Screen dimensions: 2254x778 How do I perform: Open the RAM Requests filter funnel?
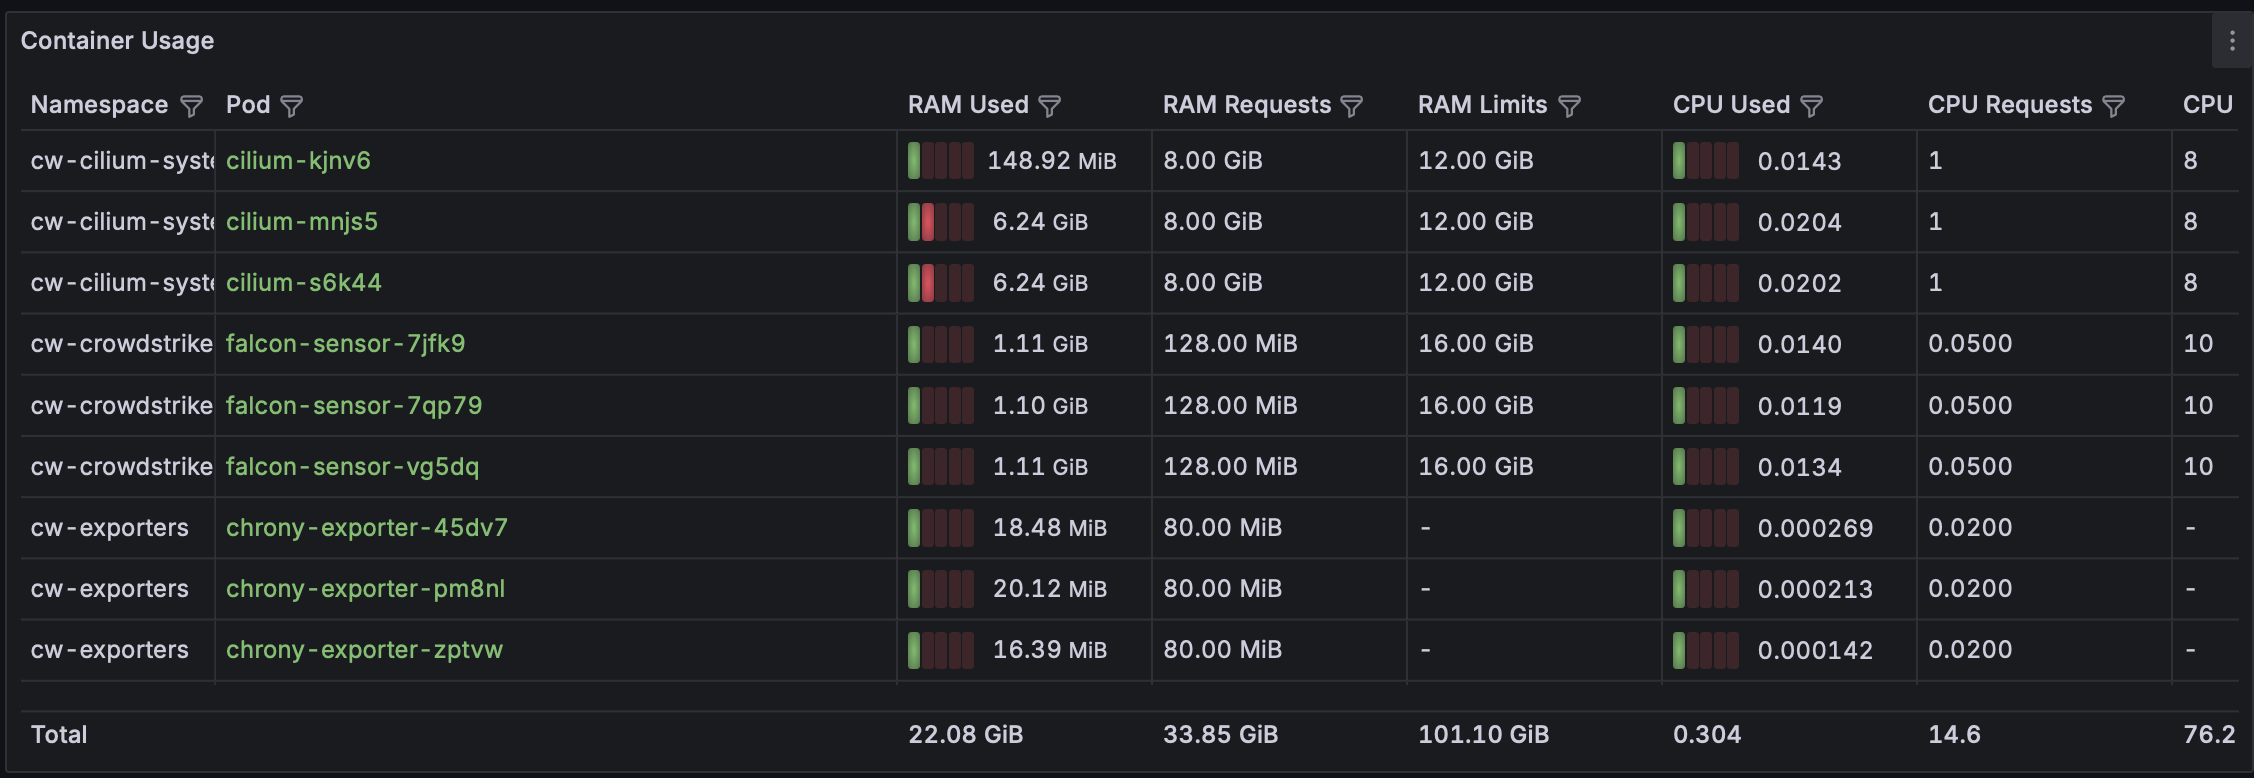(1352, 106)
